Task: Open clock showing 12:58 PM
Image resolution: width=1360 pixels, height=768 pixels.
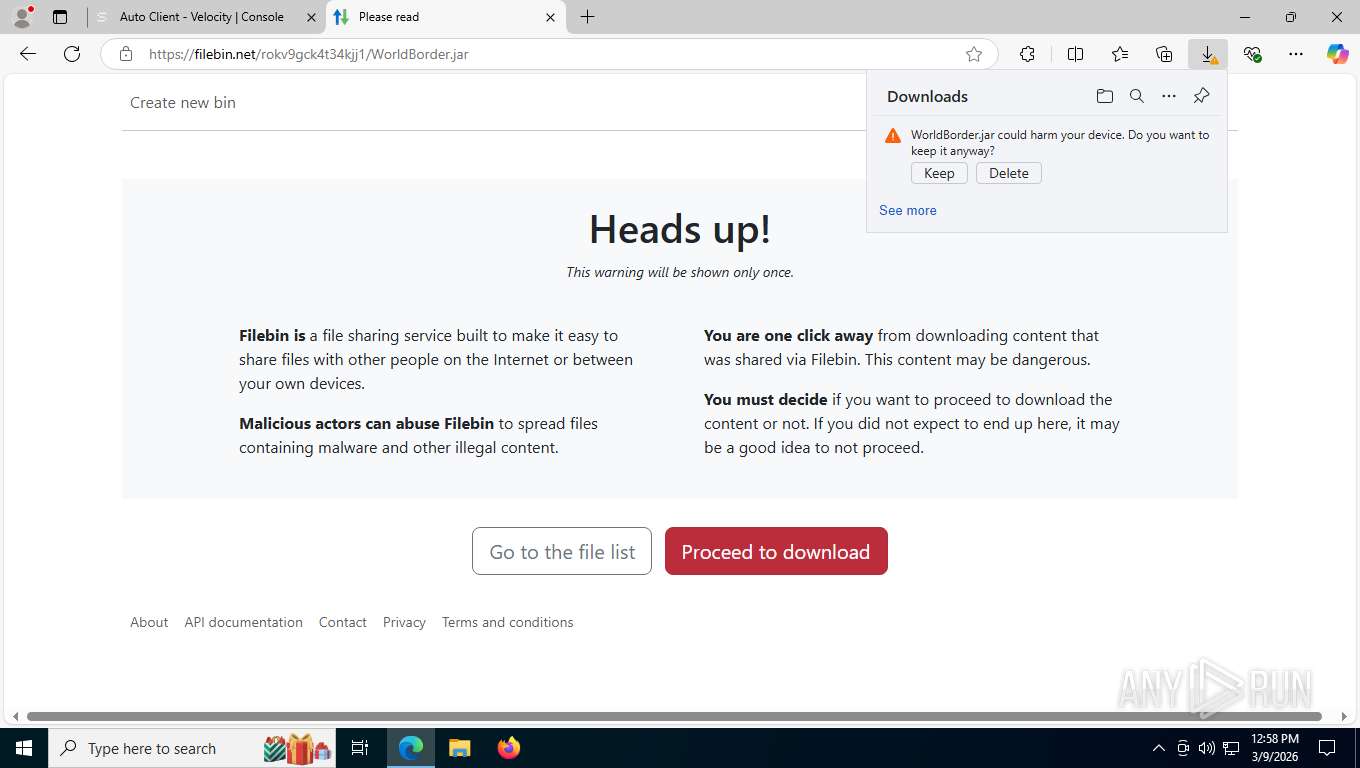Action: pos(1274,748)
